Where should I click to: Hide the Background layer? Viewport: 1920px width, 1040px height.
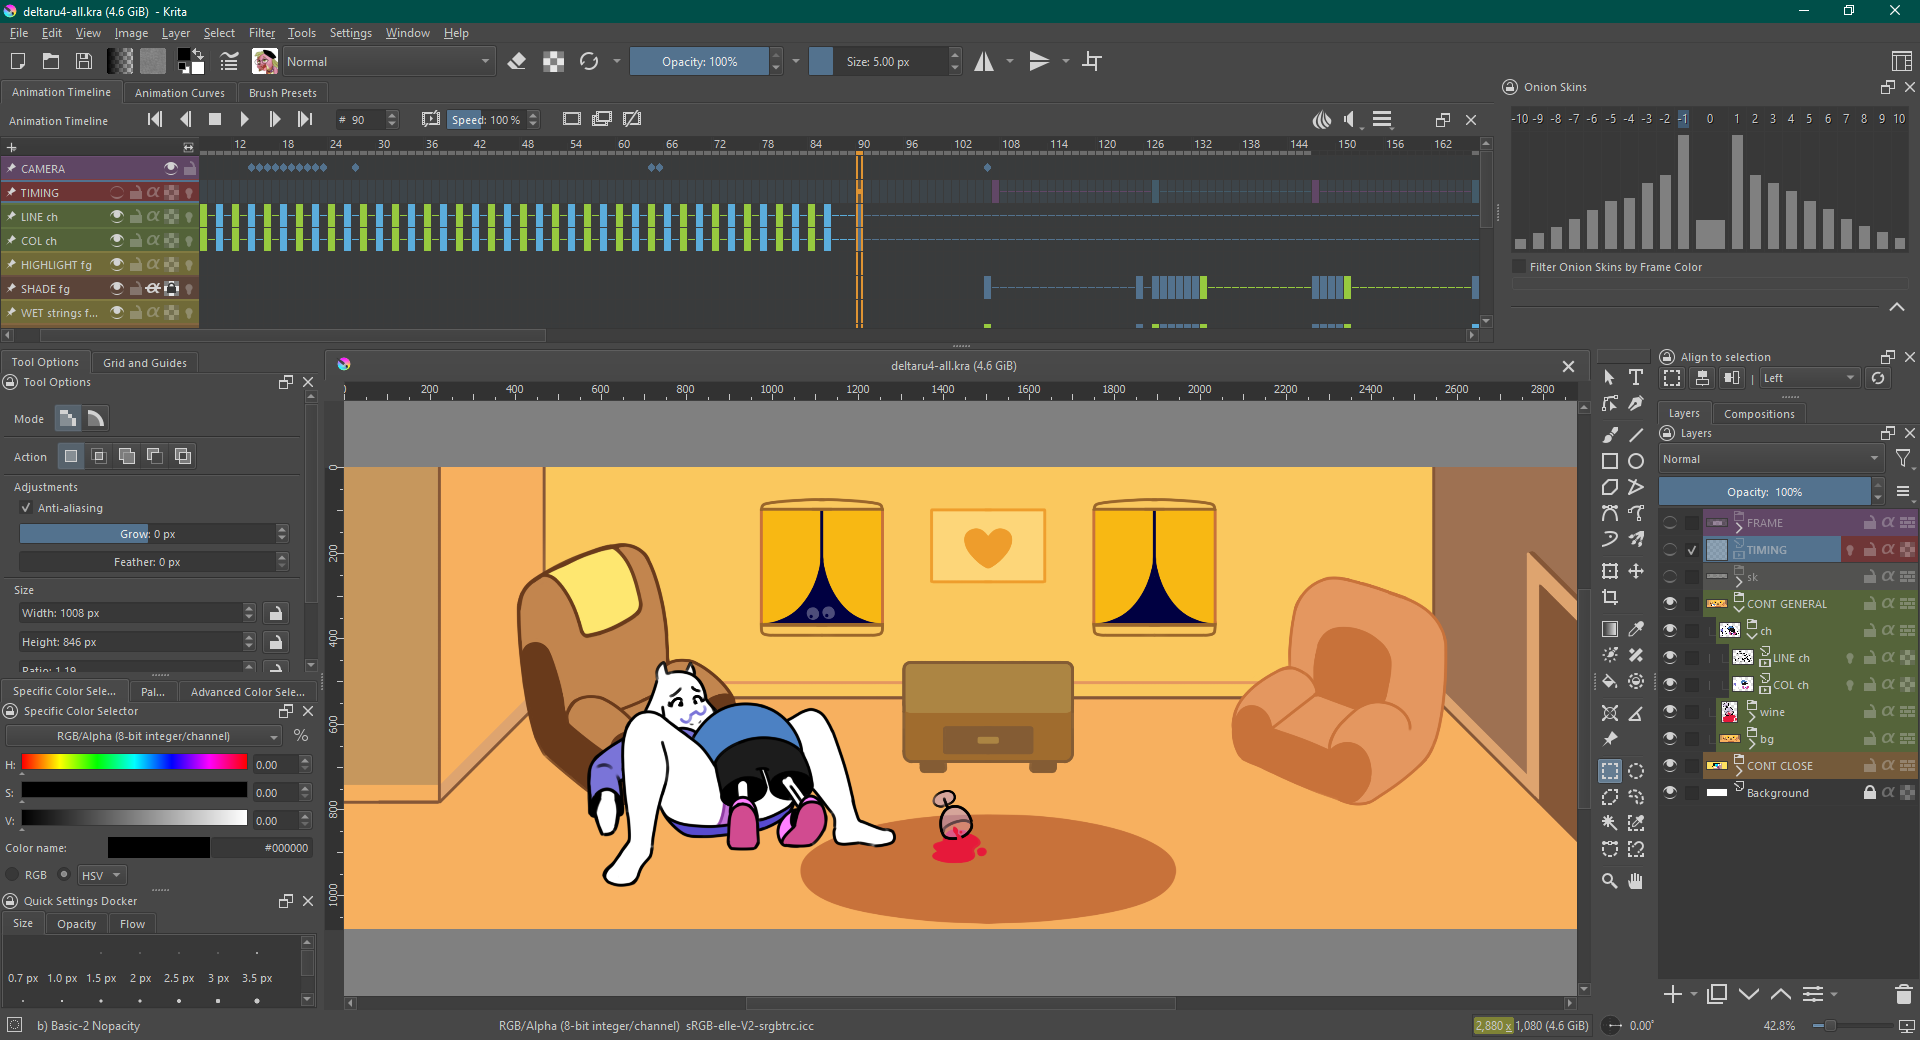pos(1670,792)
